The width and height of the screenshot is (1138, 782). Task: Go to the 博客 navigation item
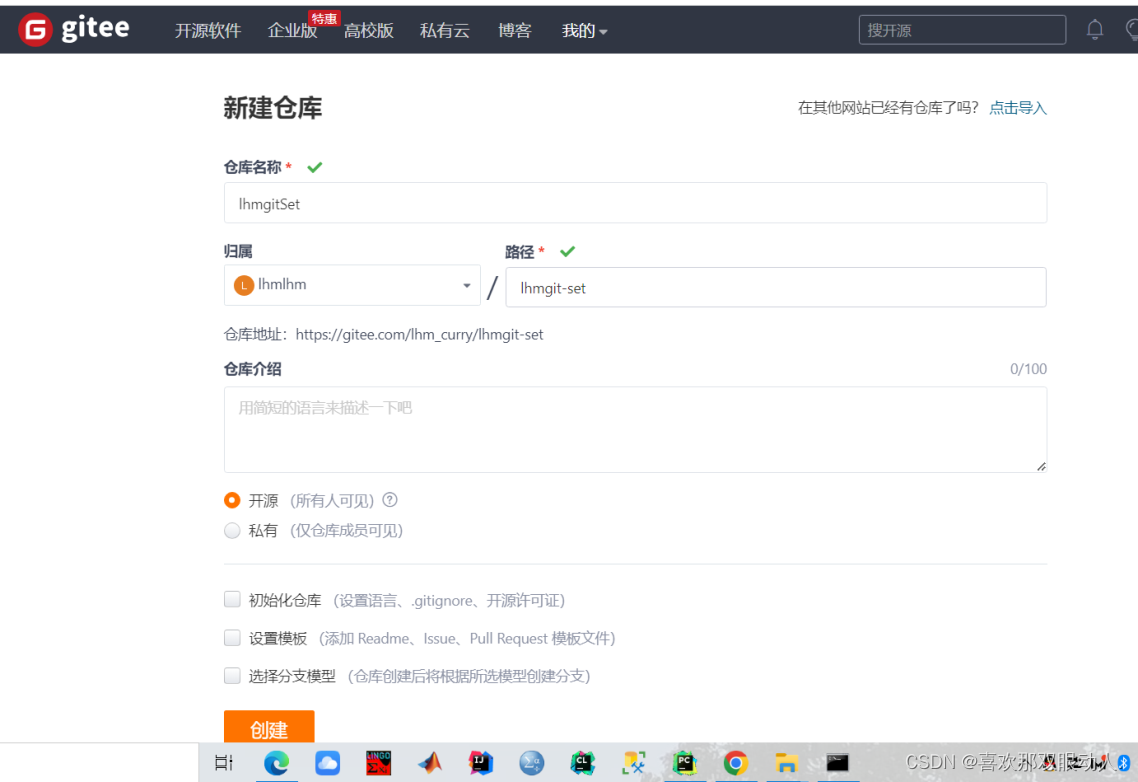tap(514, 30)
